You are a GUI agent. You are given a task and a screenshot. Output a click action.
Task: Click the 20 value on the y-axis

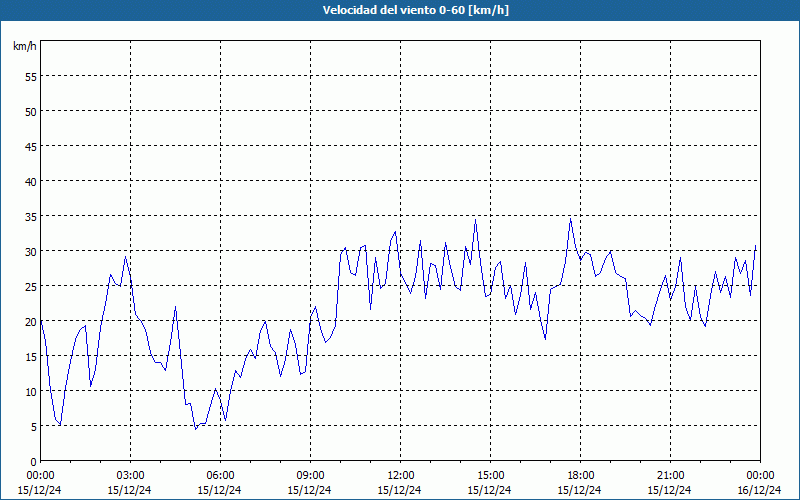31,321
